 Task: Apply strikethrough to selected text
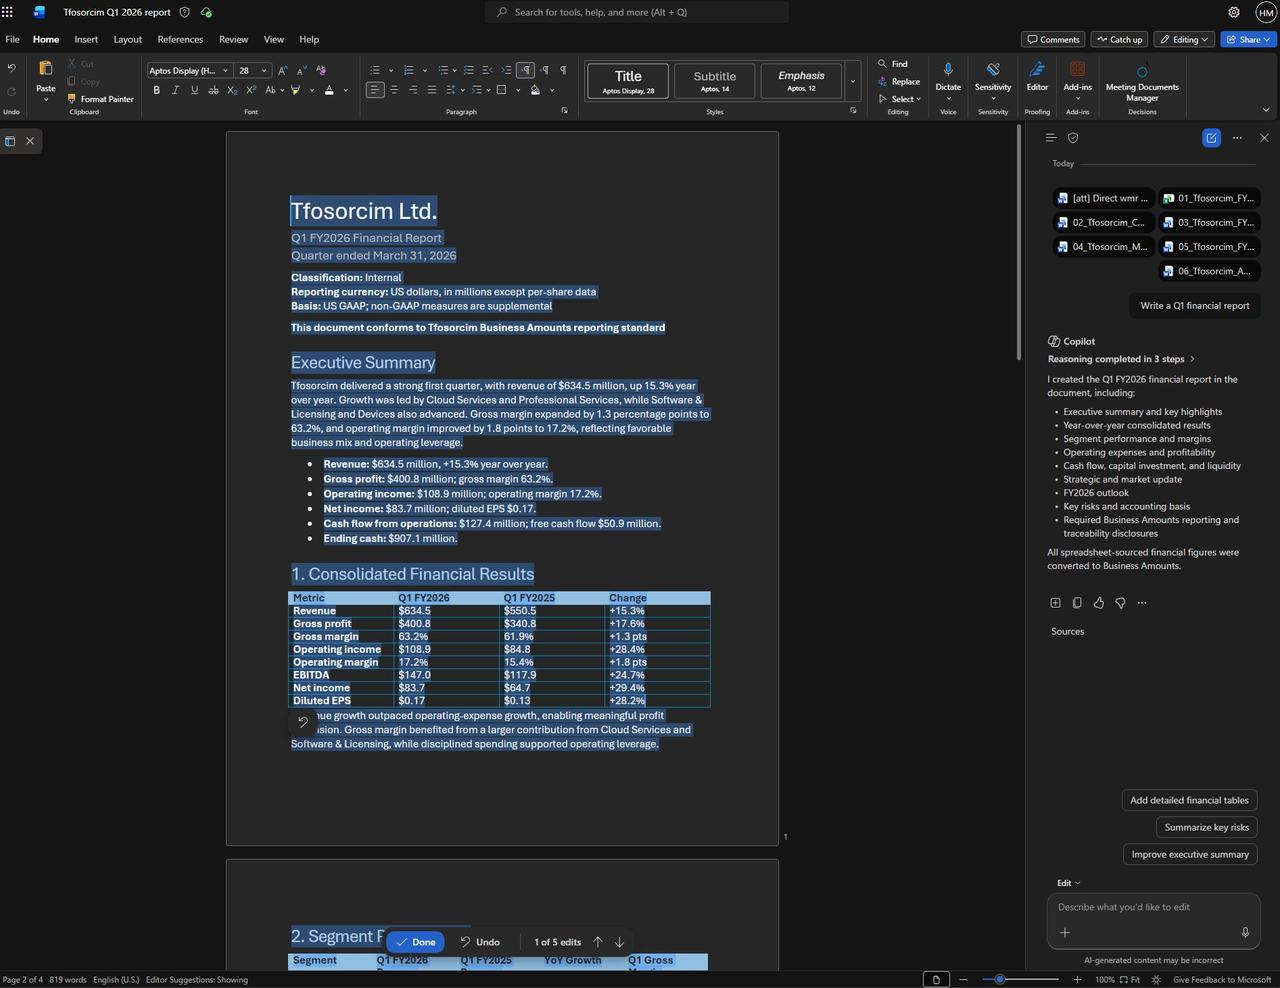coord(213,90)
